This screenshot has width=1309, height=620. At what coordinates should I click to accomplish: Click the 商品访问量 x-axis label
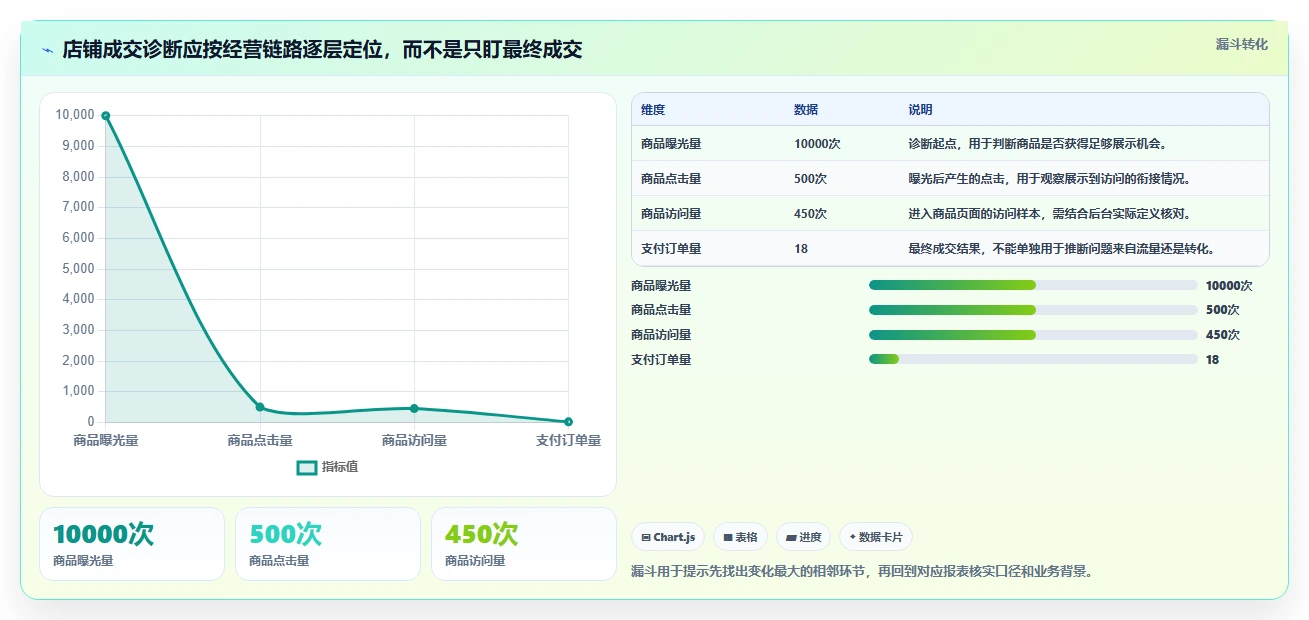click(x=414, y=440)
